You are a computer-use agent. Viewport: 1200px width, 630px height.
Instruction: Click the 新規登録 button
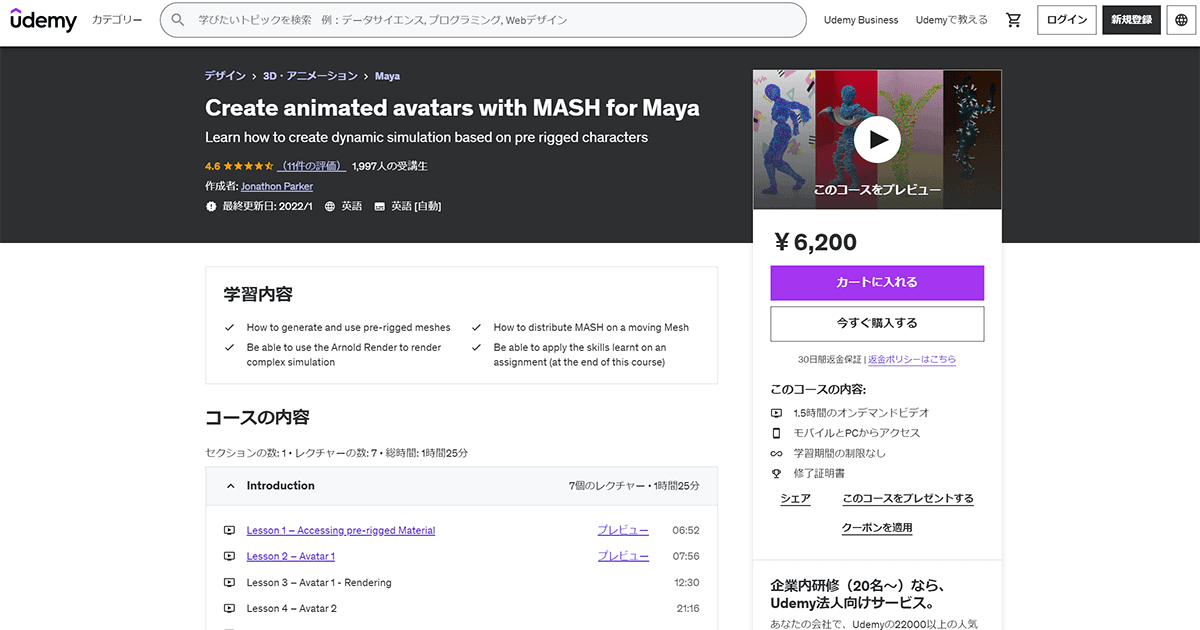(x=1131, y=20)
